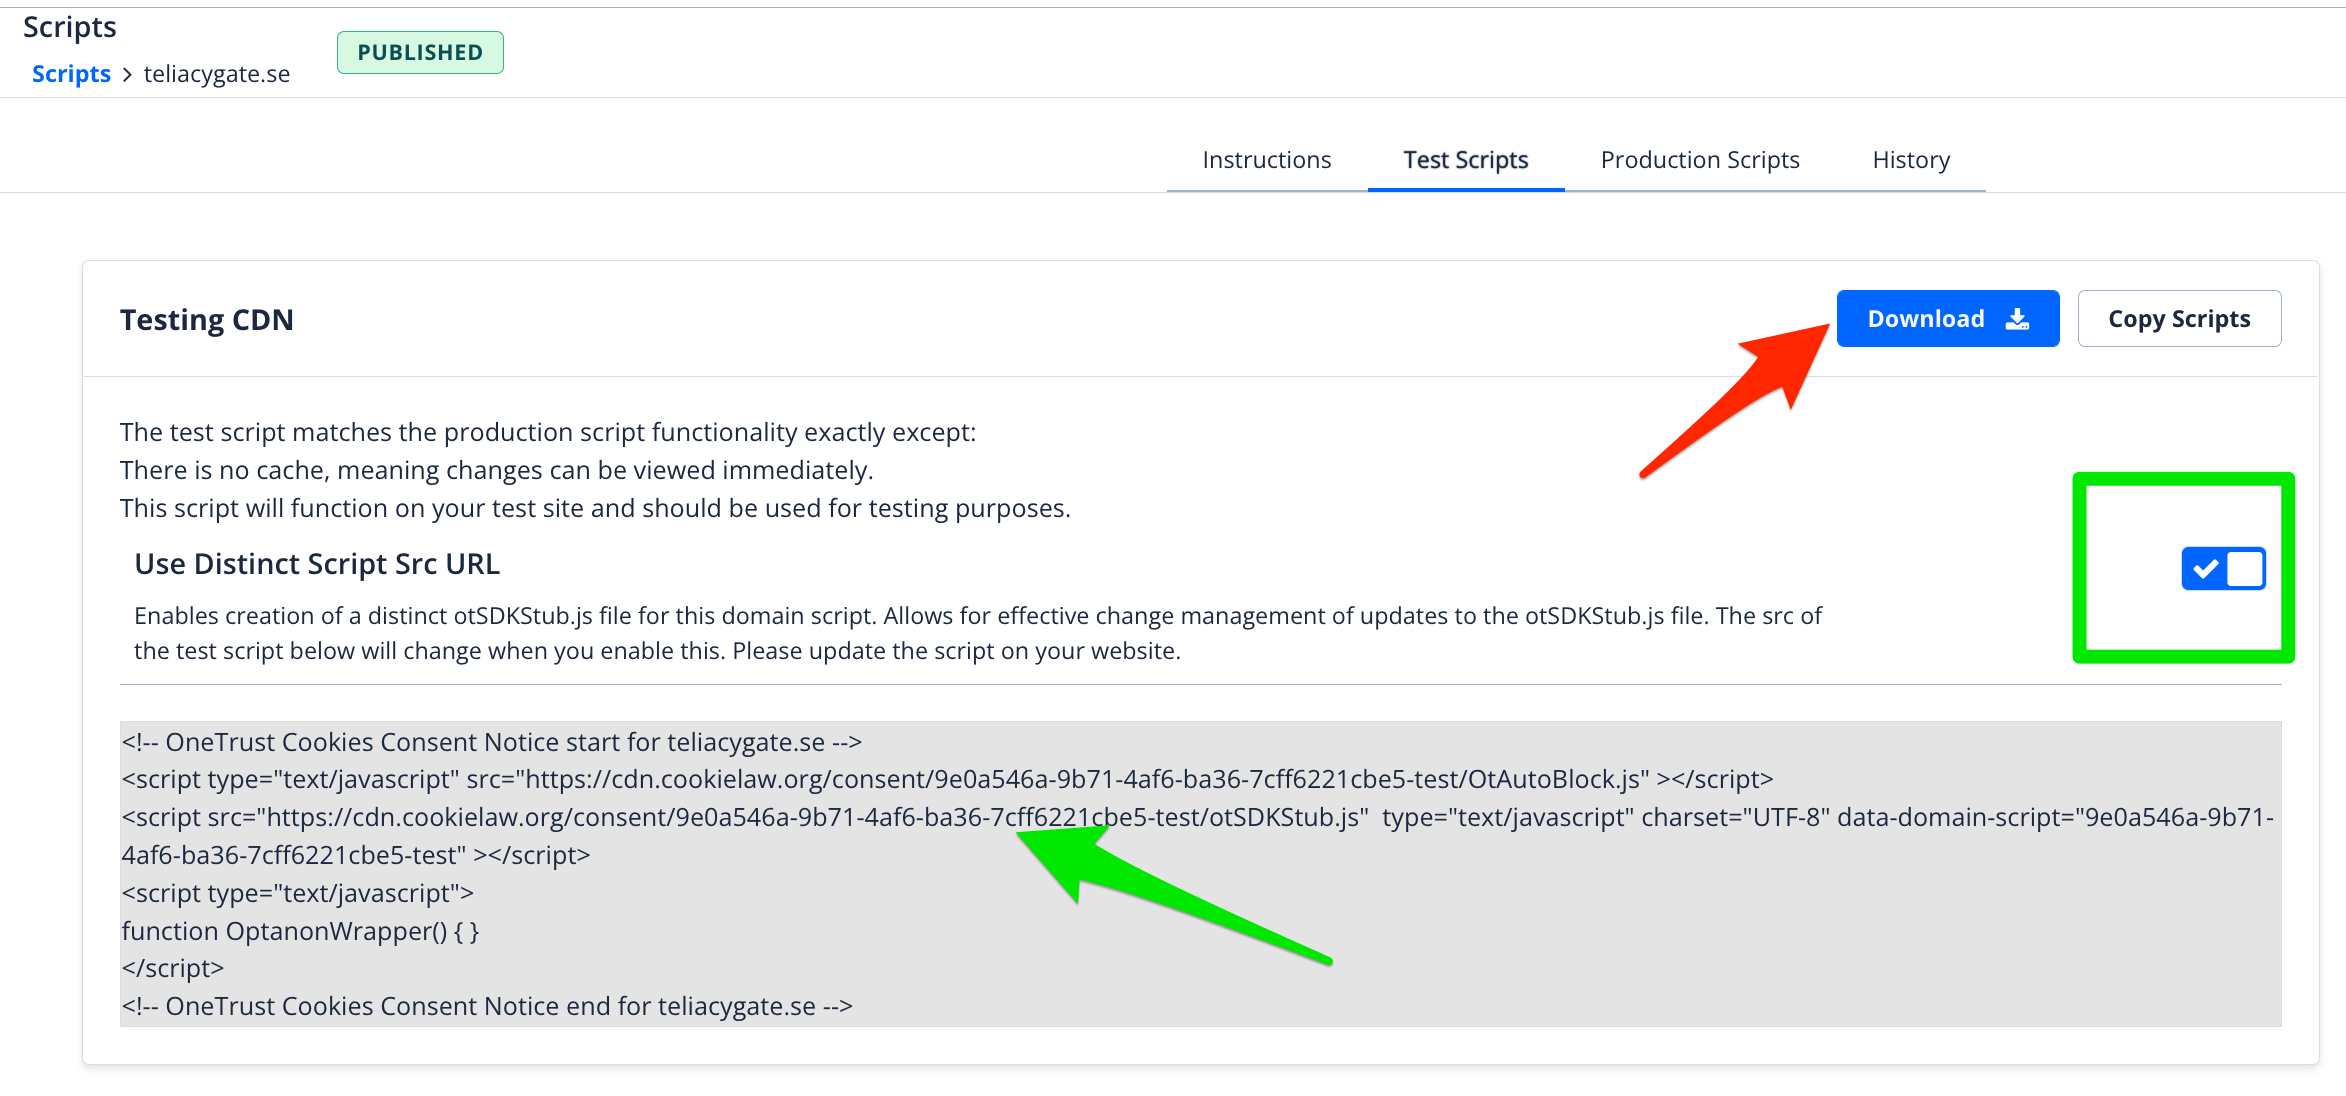This screenshot has height=1096, width=2346.
Task: Click the Consent Notice start comment line
Action: [x=491, y=742]
